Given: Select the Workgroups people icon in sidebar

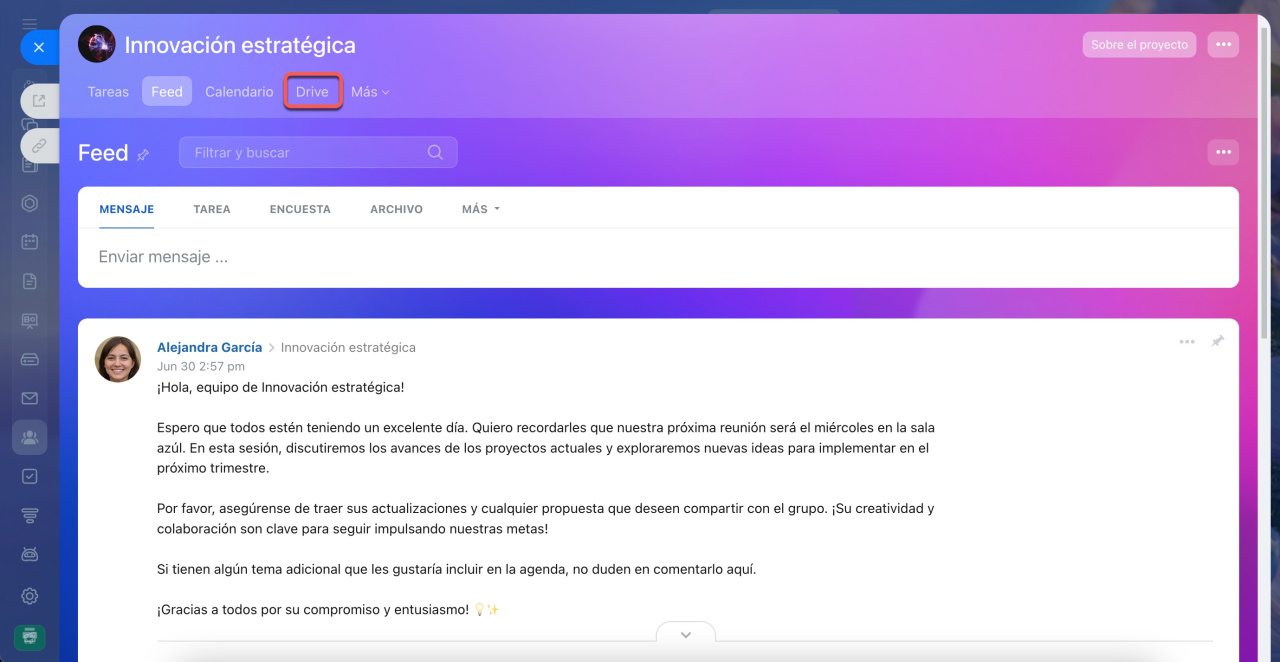Looking at the screenshot, I should click(30, 437).
